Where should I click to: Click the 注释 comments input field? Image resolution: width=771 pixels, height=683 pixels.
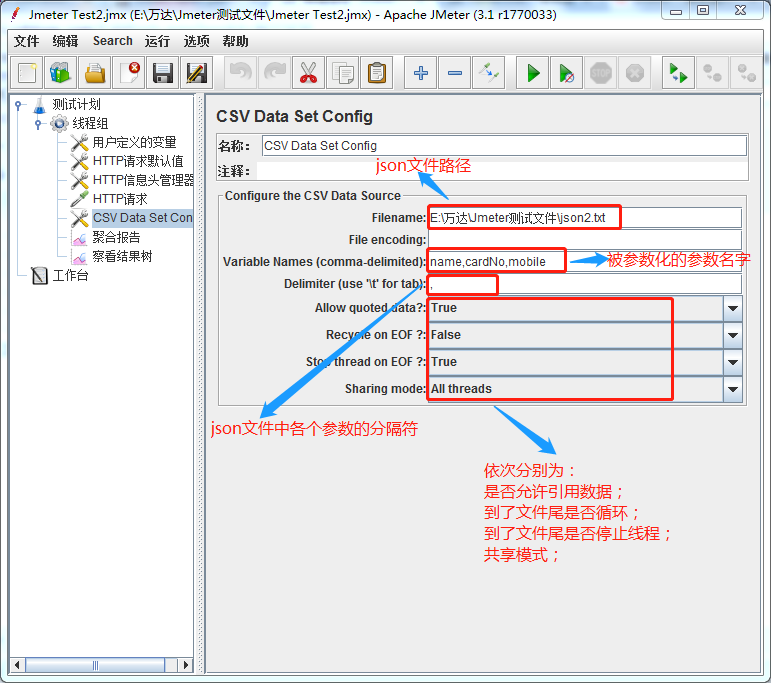(502, 171)
